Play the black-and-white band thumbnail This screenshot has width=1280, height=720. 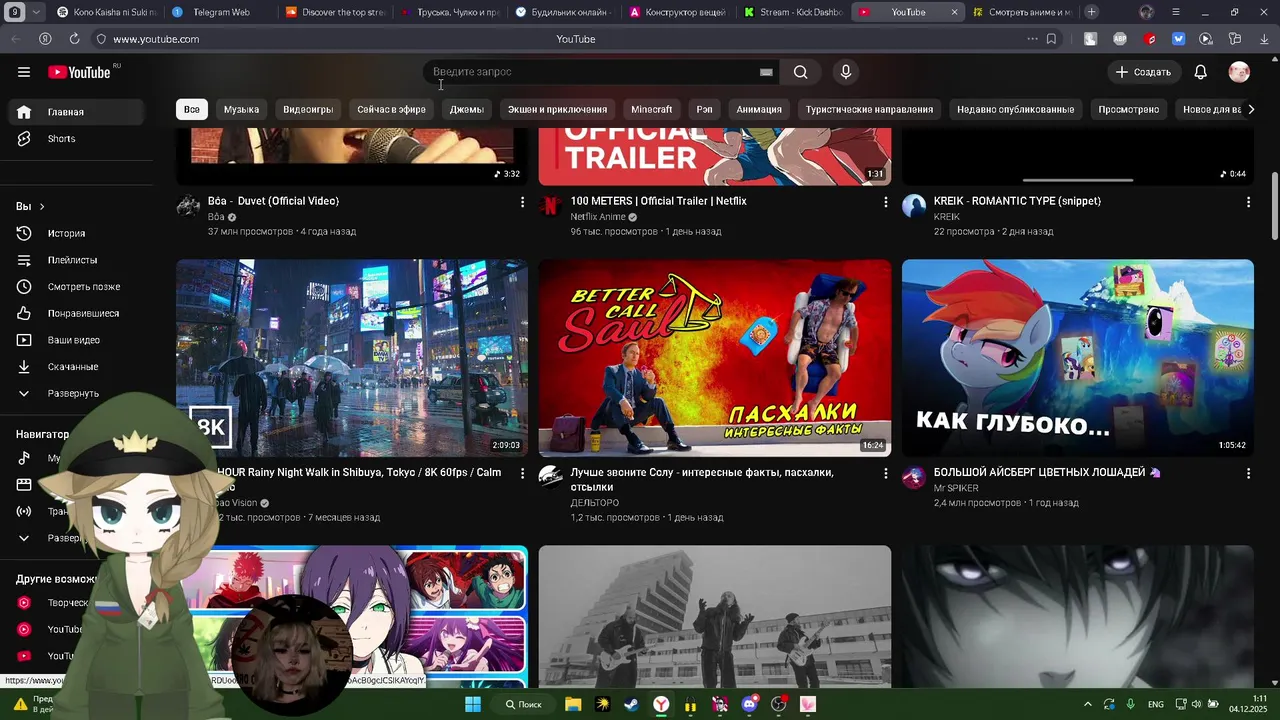[x=715, y=616]
